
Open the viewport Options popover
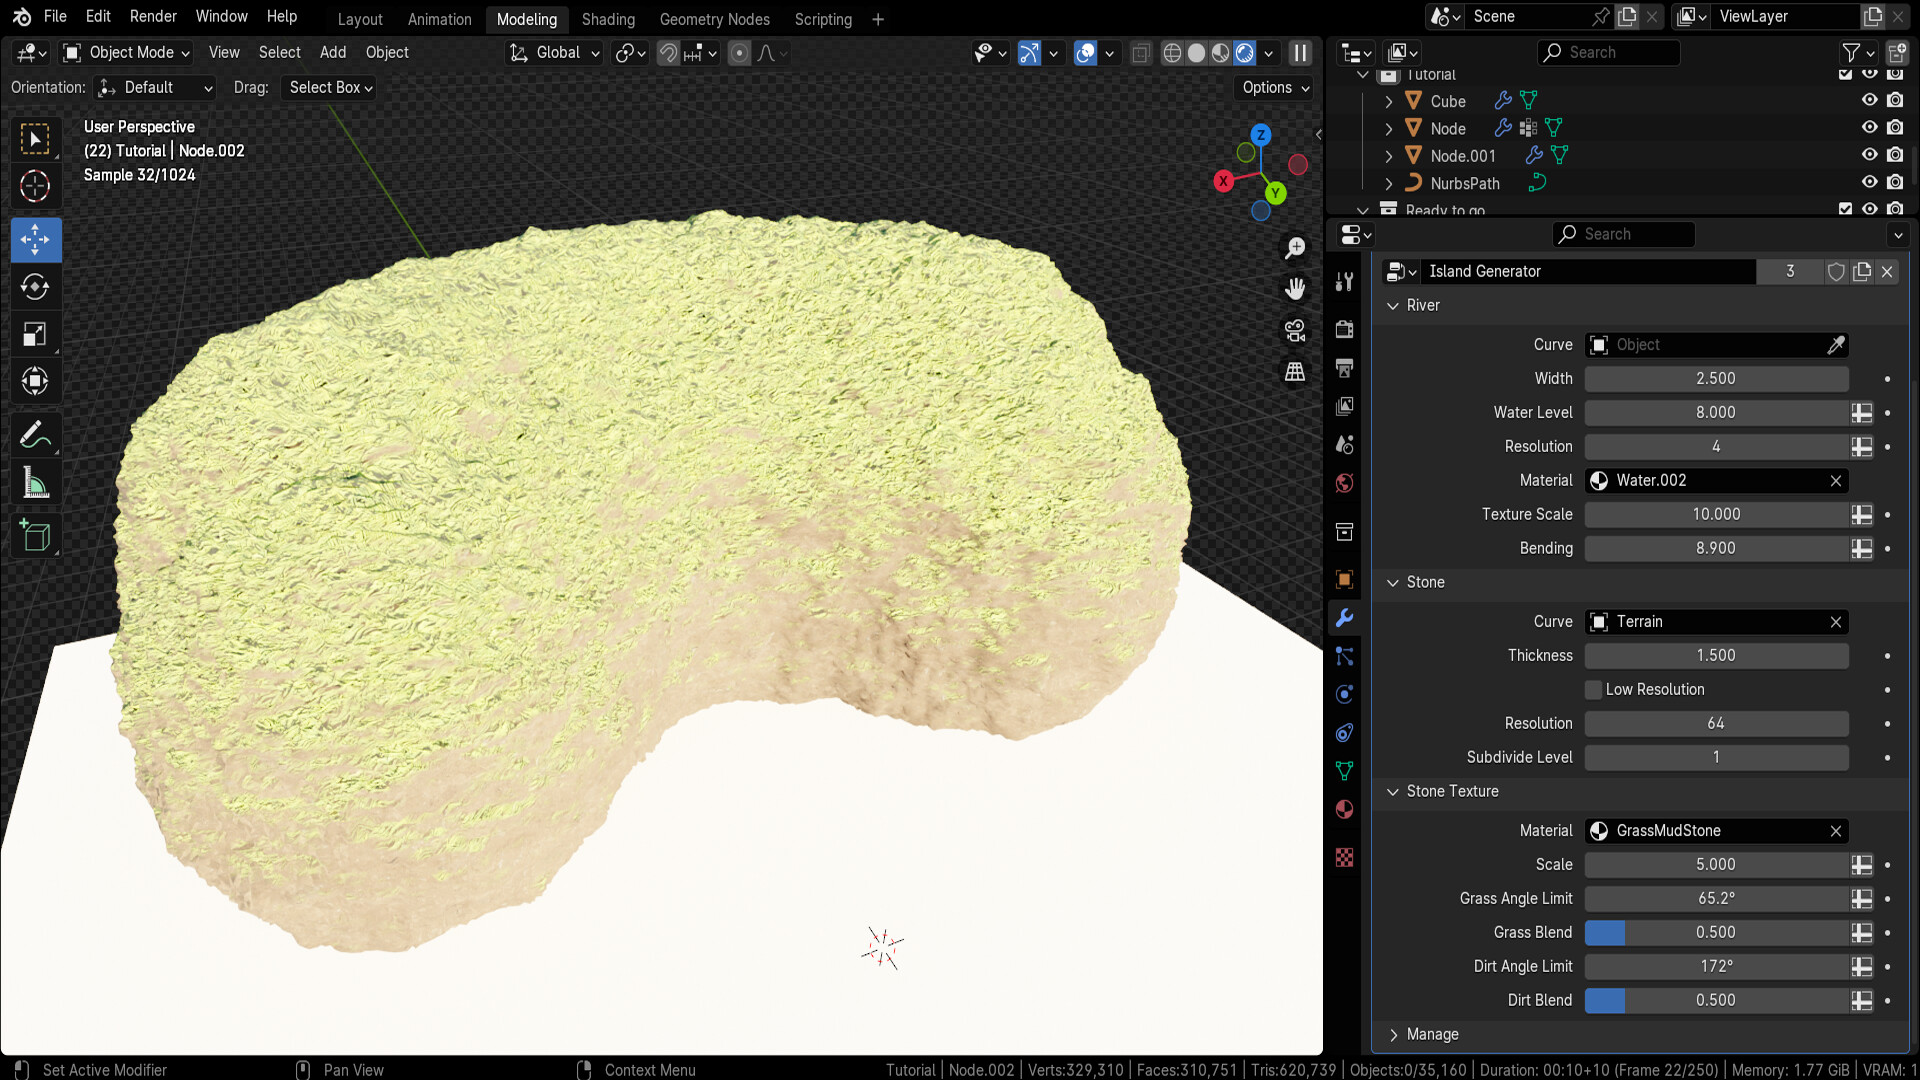click(x=1272, y=87)
